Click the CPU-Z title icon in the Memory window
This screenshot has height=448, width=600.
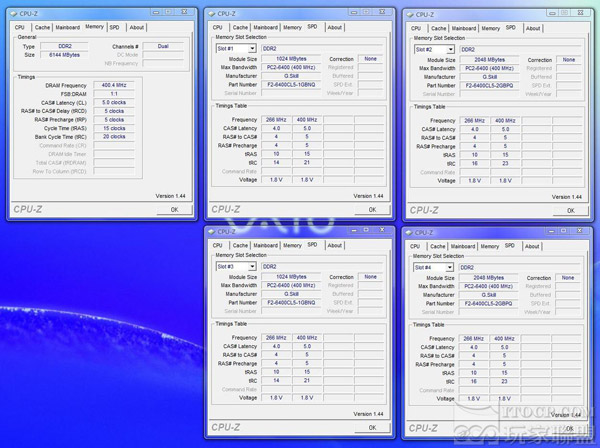14,14
